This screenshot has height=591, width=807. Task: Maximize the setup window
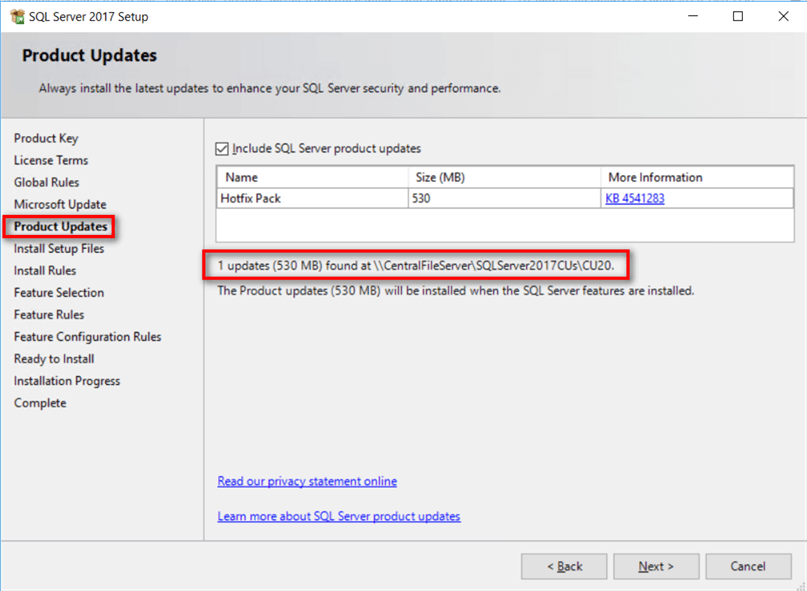[738, 16]
